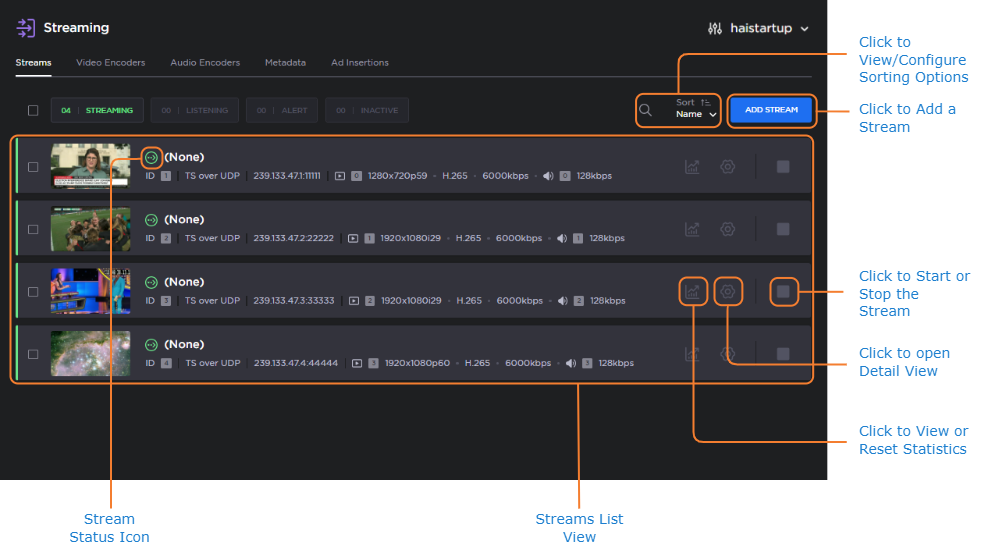Click the Streaming logo icon at top left

tap(26, 28)
